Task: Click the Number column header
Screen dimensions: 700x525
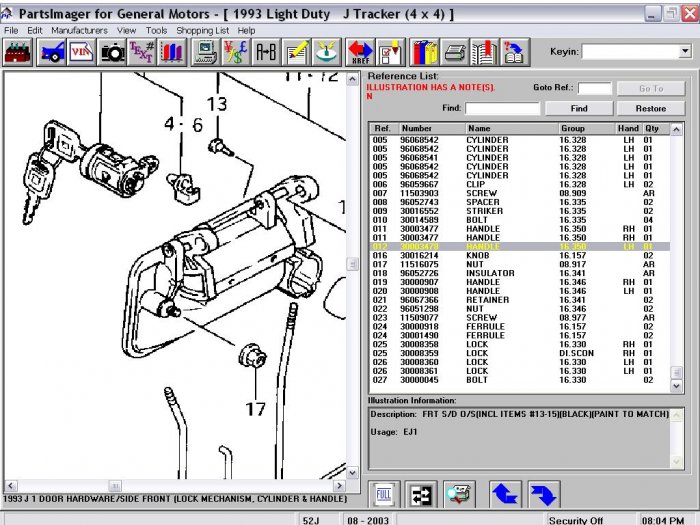Action: pyautogui.click(x=431, y=129)
